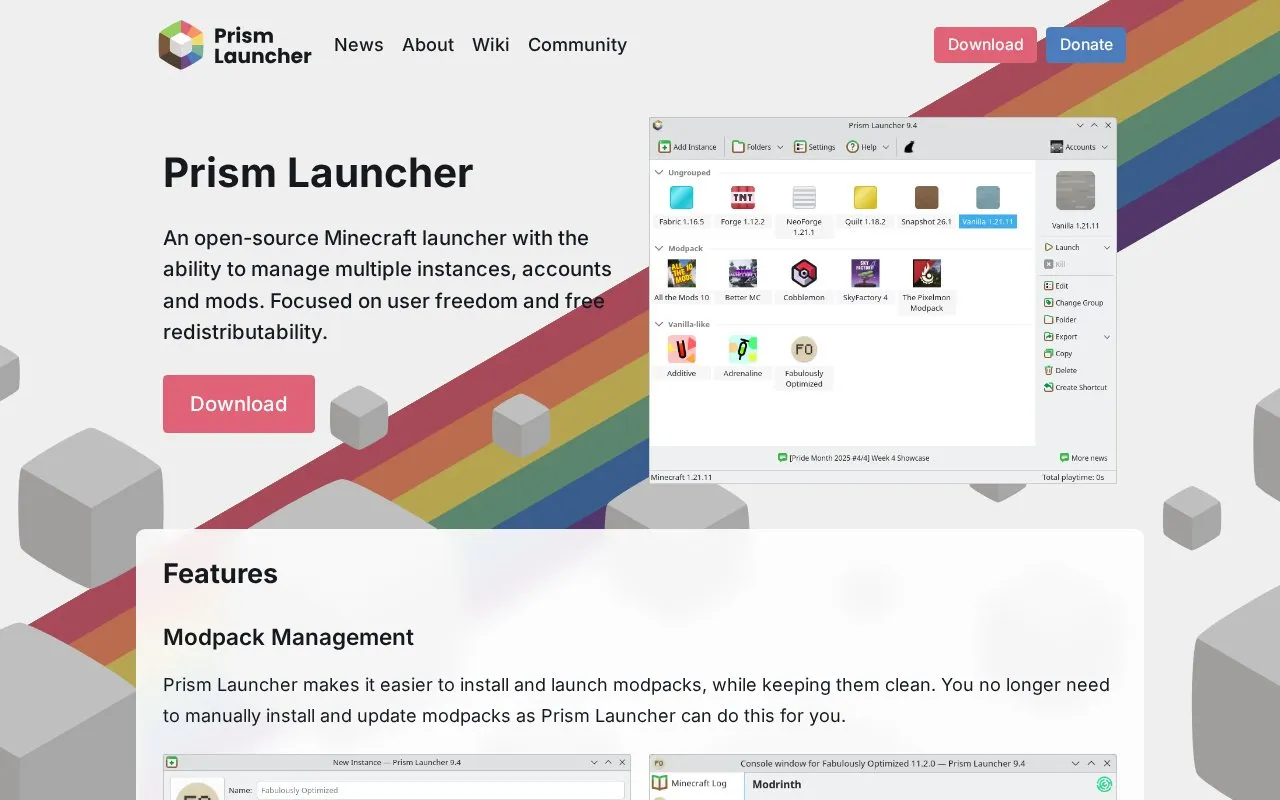
Task: Click the header Download button
Action: [985, 45]
